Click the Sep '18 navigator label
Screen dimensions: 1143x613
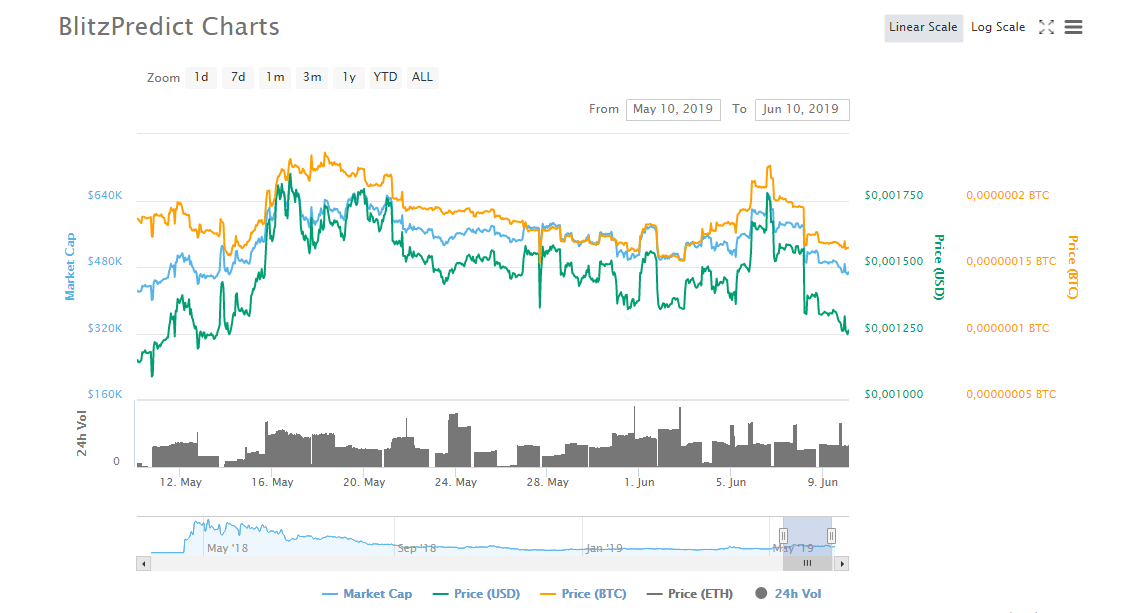pos(417,548)
